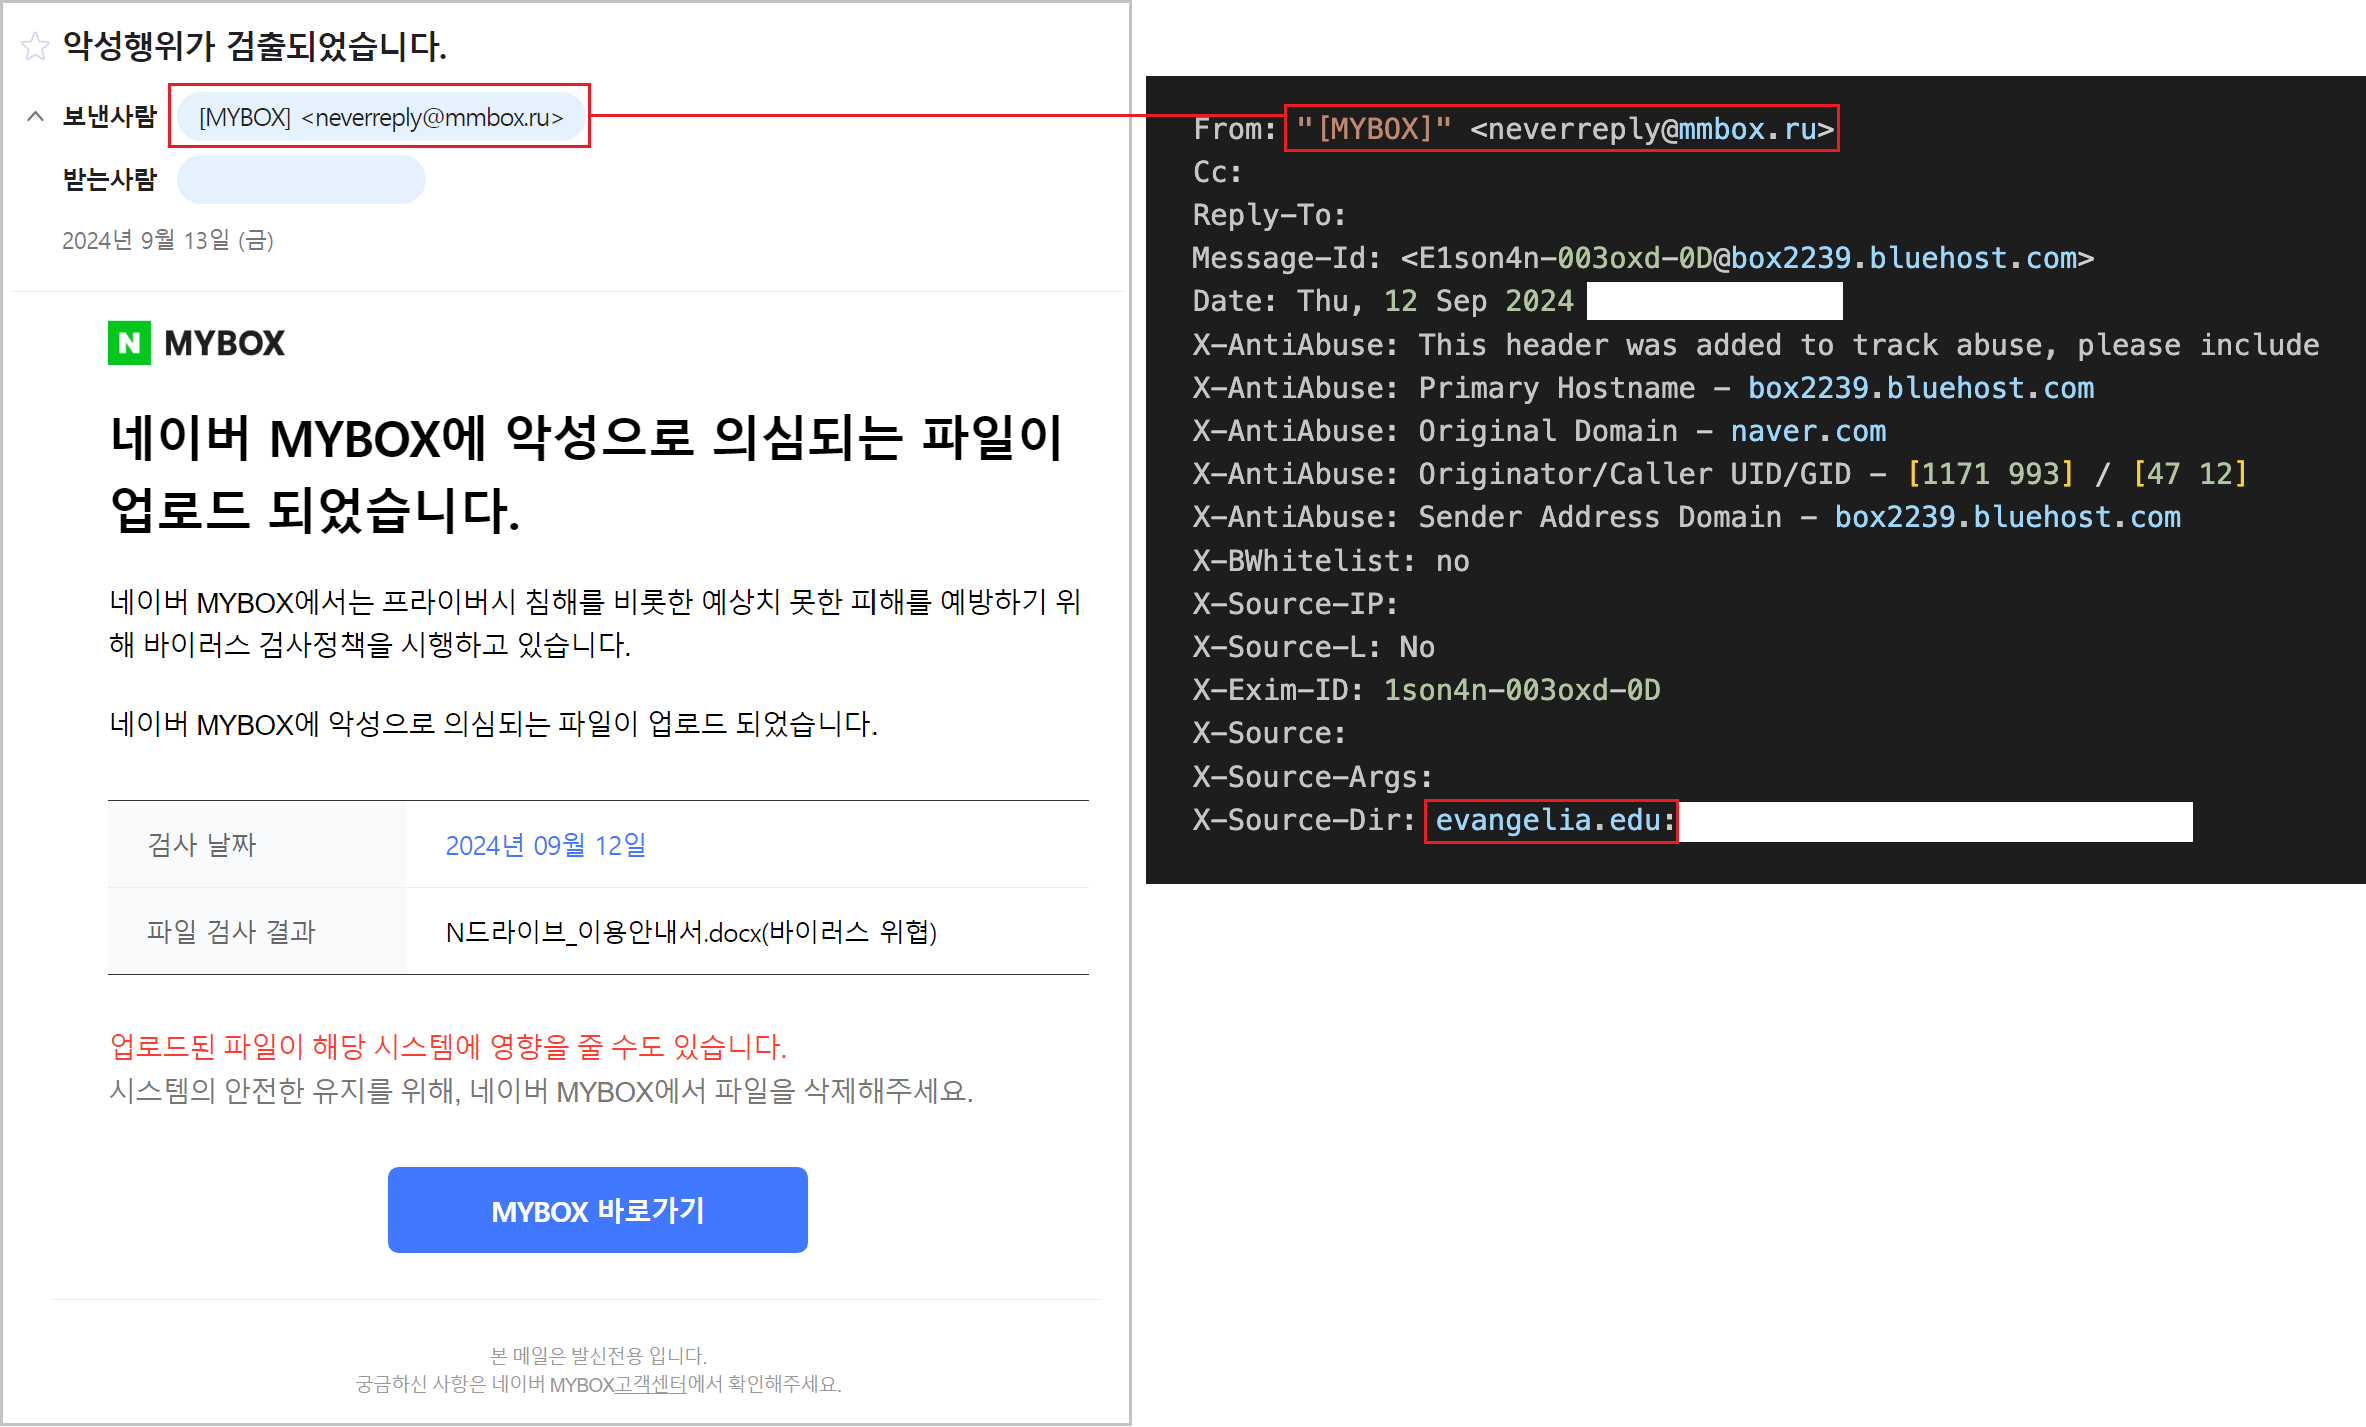Click the Message-Id header line

pyautogui.click(x=1643, y=258)
